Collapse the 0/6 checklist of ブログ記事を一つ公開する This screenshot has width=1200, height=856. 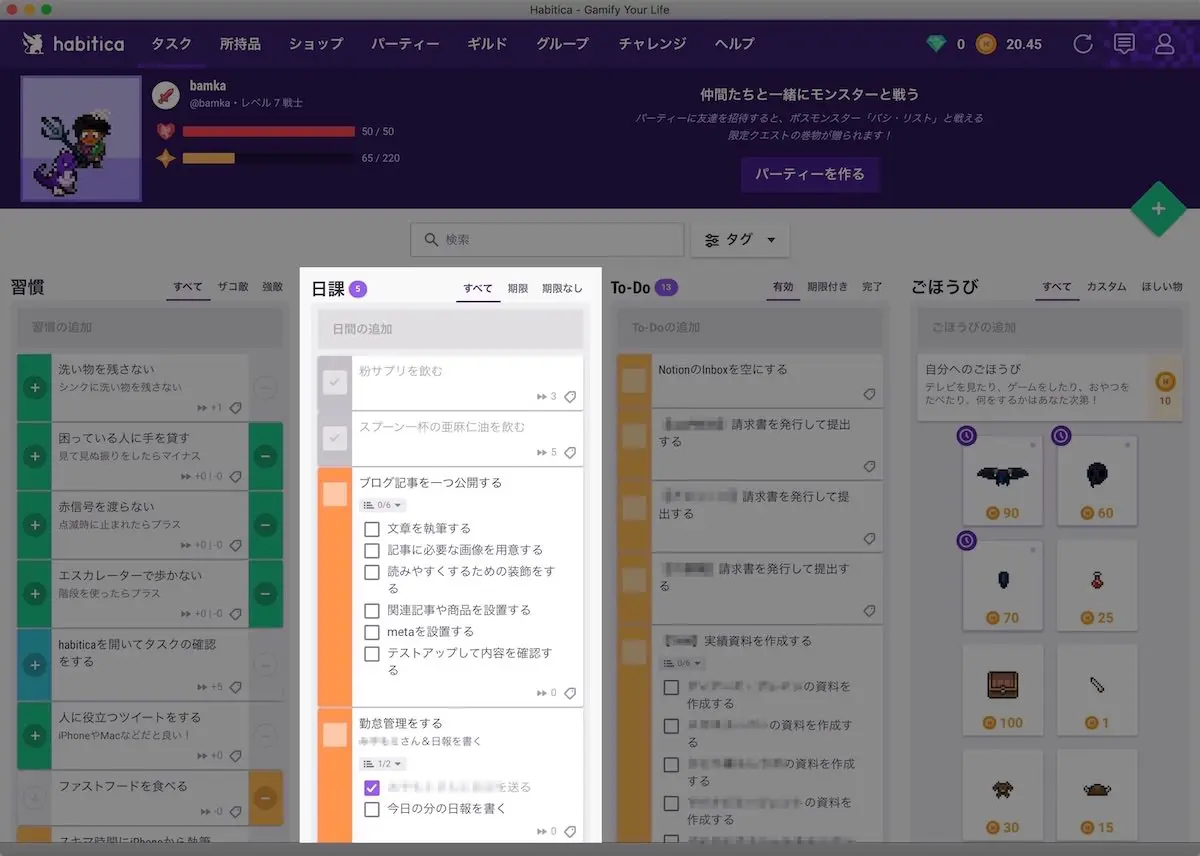382,505
